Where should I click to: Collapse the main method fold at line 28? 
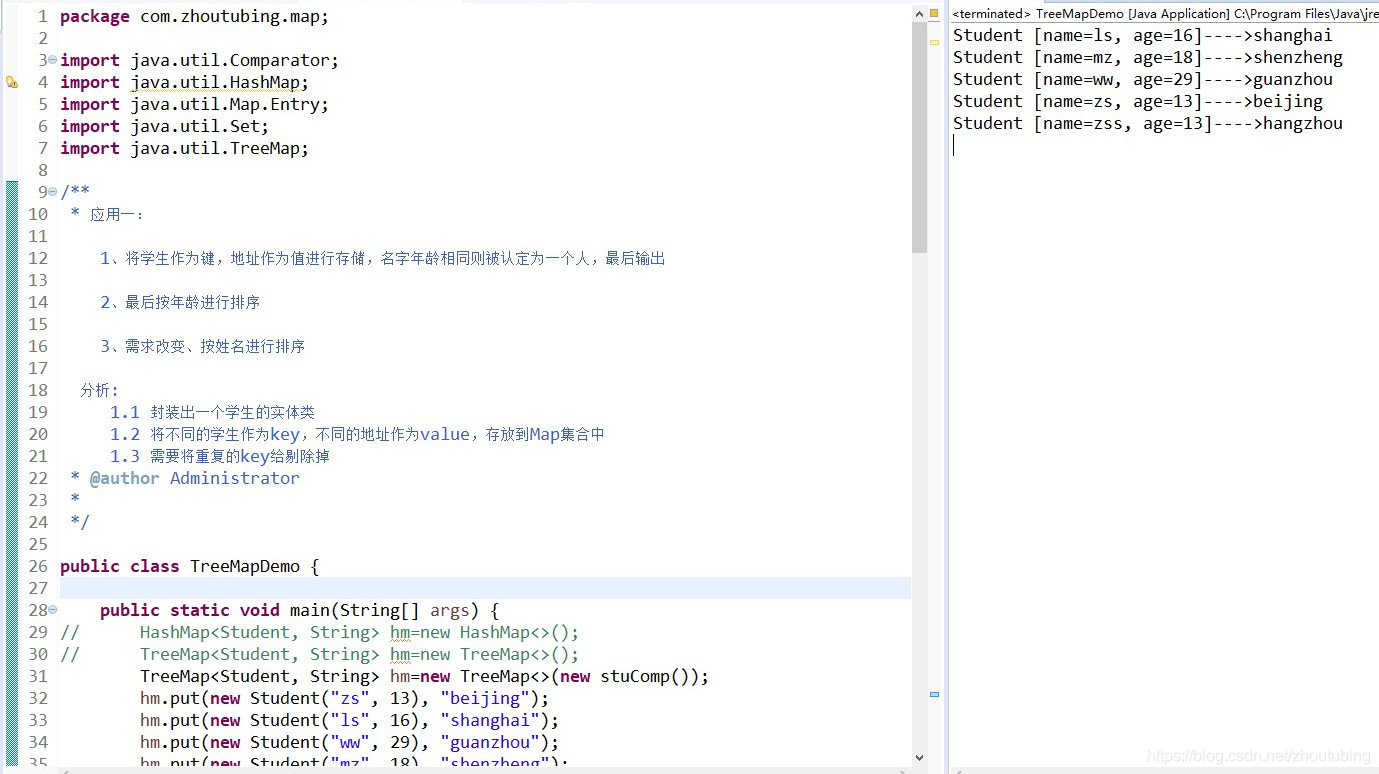pos(52,610)
